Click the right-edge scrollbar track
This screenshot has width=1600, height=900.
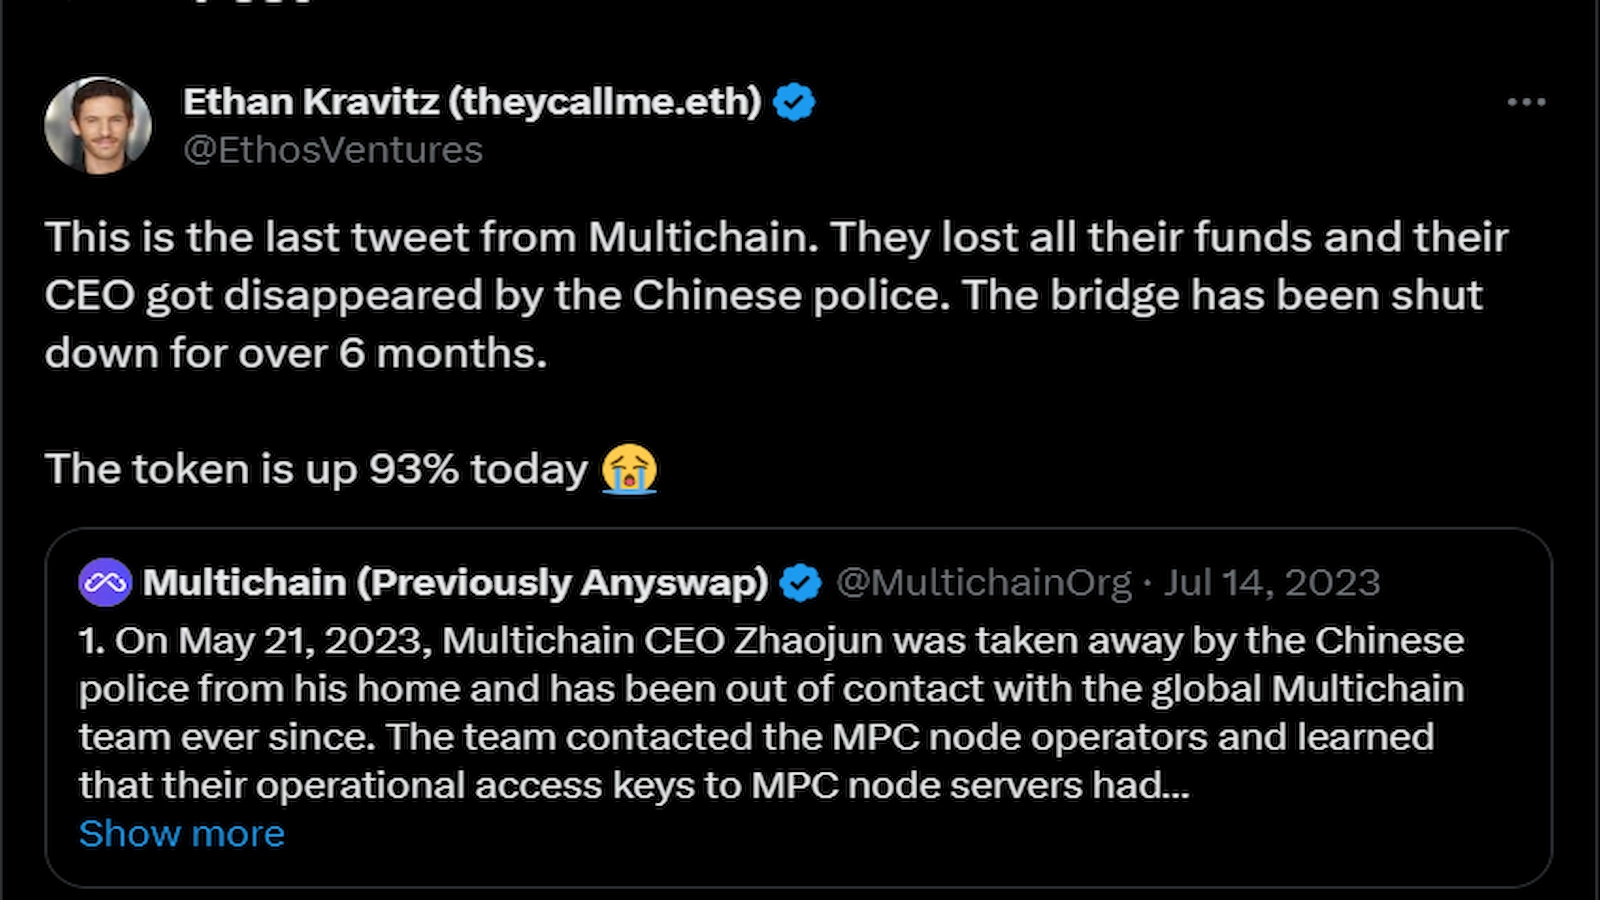tap(1595, 450)
